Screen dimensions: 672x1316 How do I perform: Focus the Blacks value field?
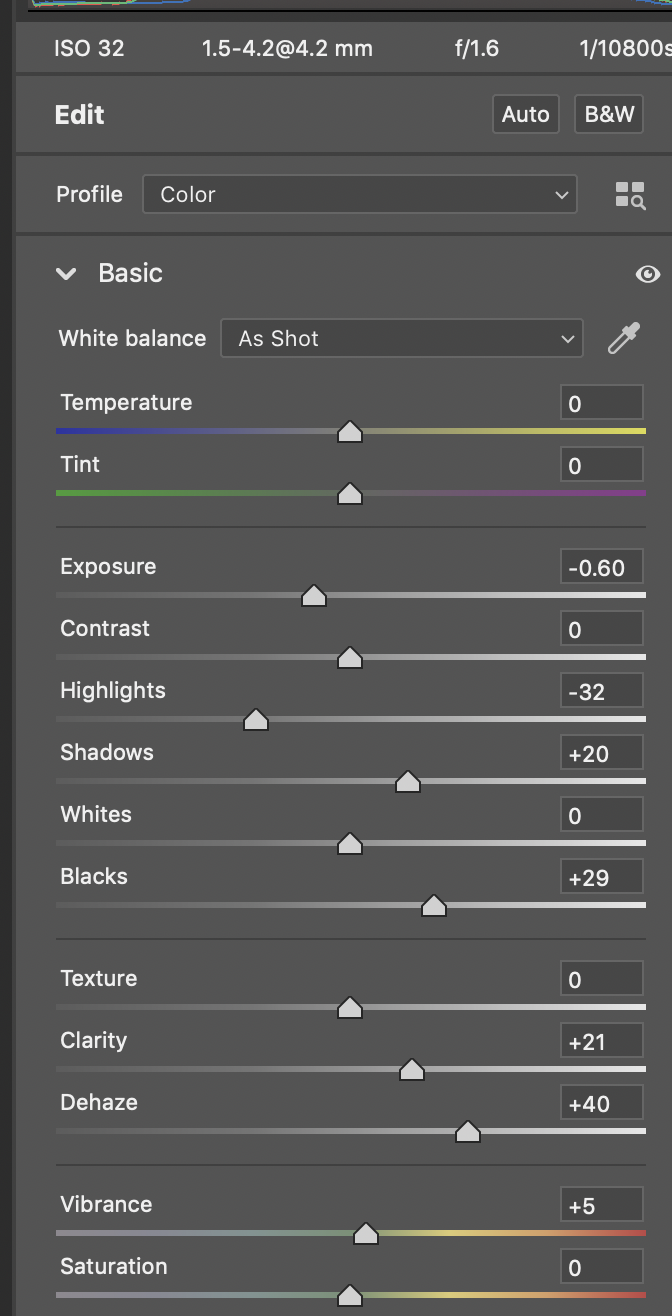601,878
